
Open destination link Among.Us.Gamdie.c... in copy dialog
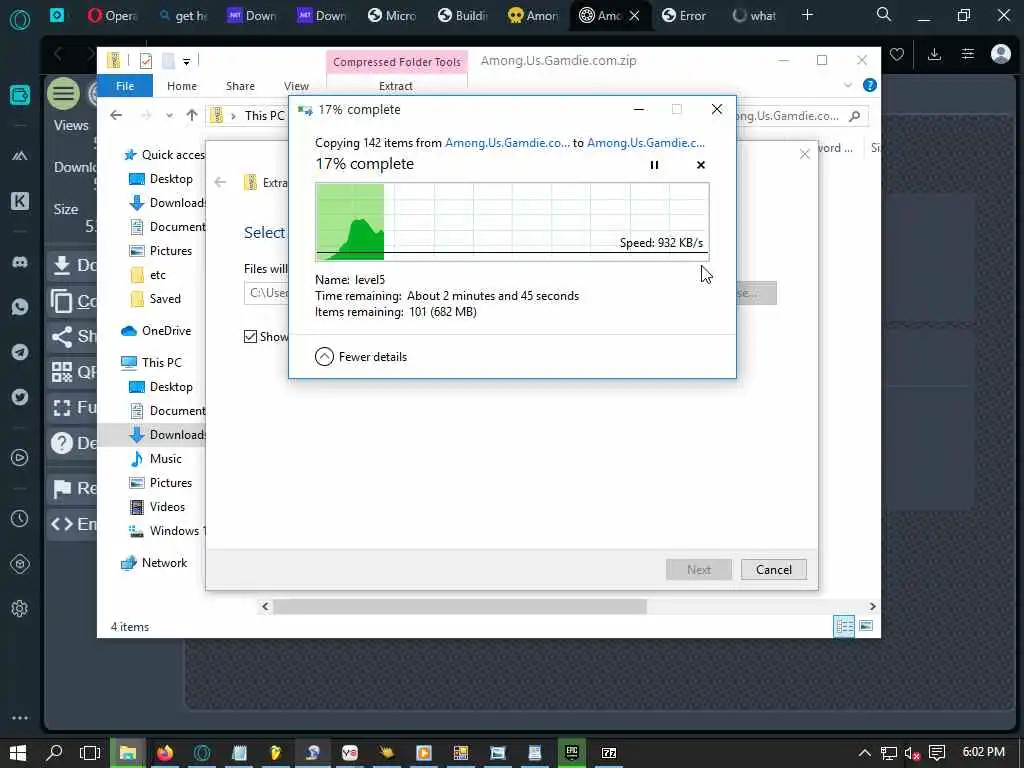coord(645,143)
